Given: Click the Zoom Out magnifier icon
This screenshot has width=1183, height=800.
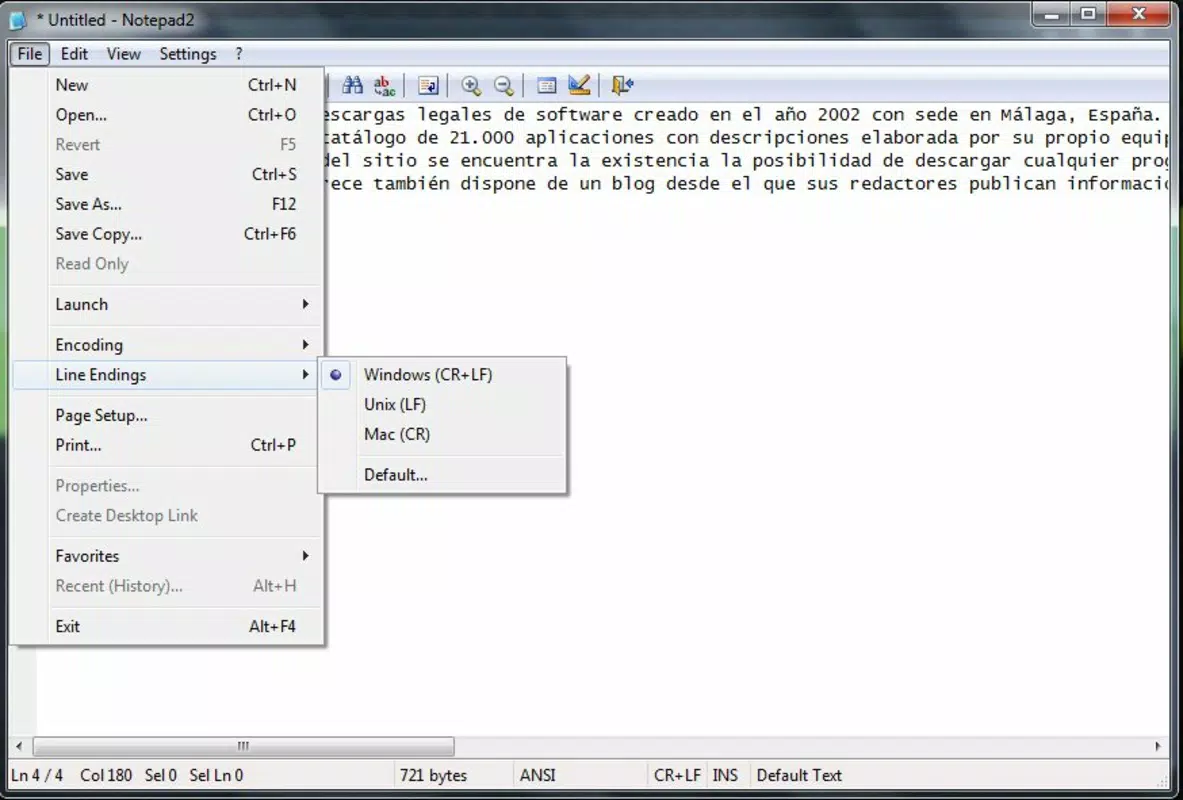Looking at the screenshot, I should pyautogui.click(x=503, y=85).
